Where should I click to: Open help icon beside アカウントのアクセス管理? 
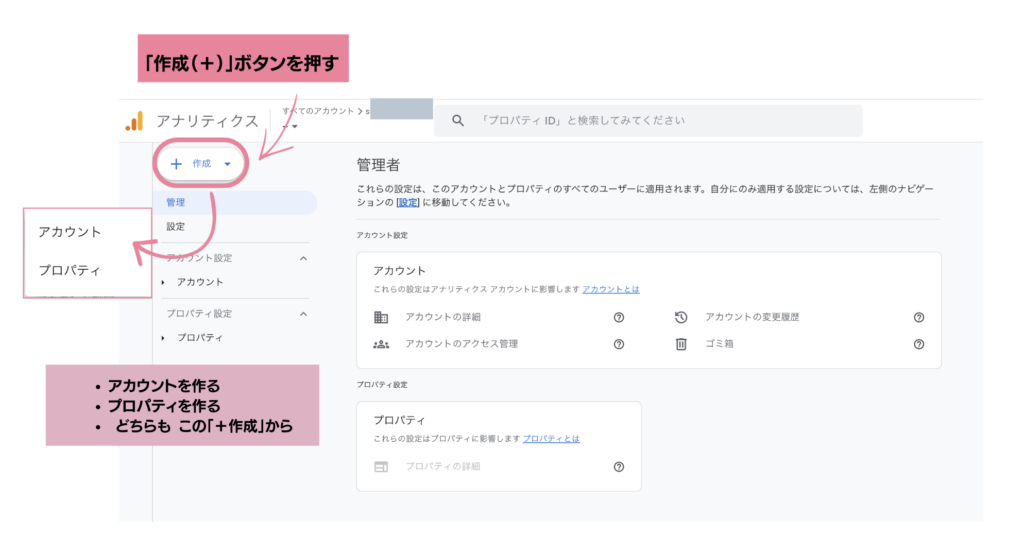(x=619, y=344)
